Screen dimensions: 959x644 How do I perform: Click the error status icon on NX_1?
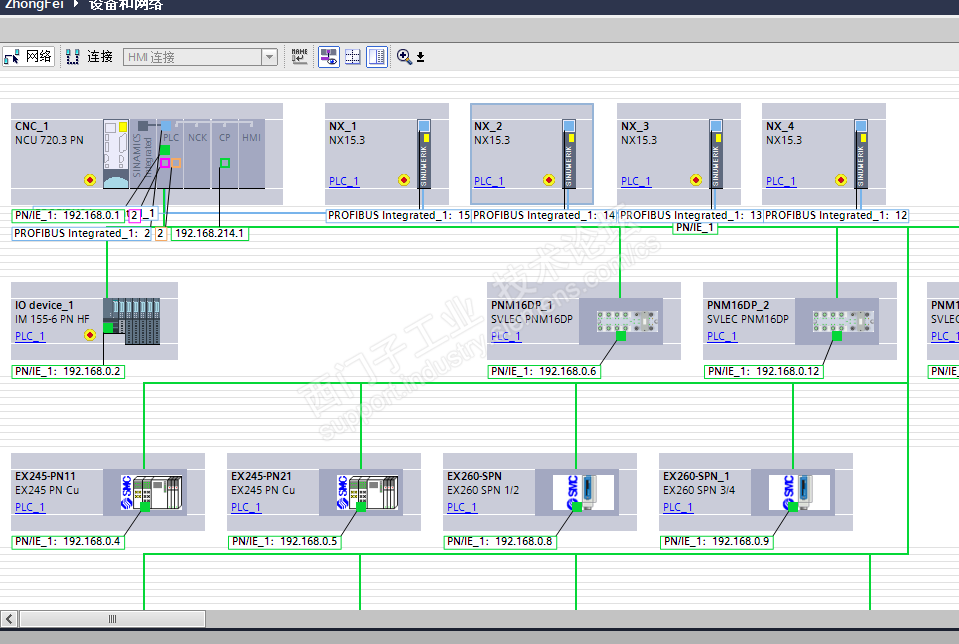point(404,180)
